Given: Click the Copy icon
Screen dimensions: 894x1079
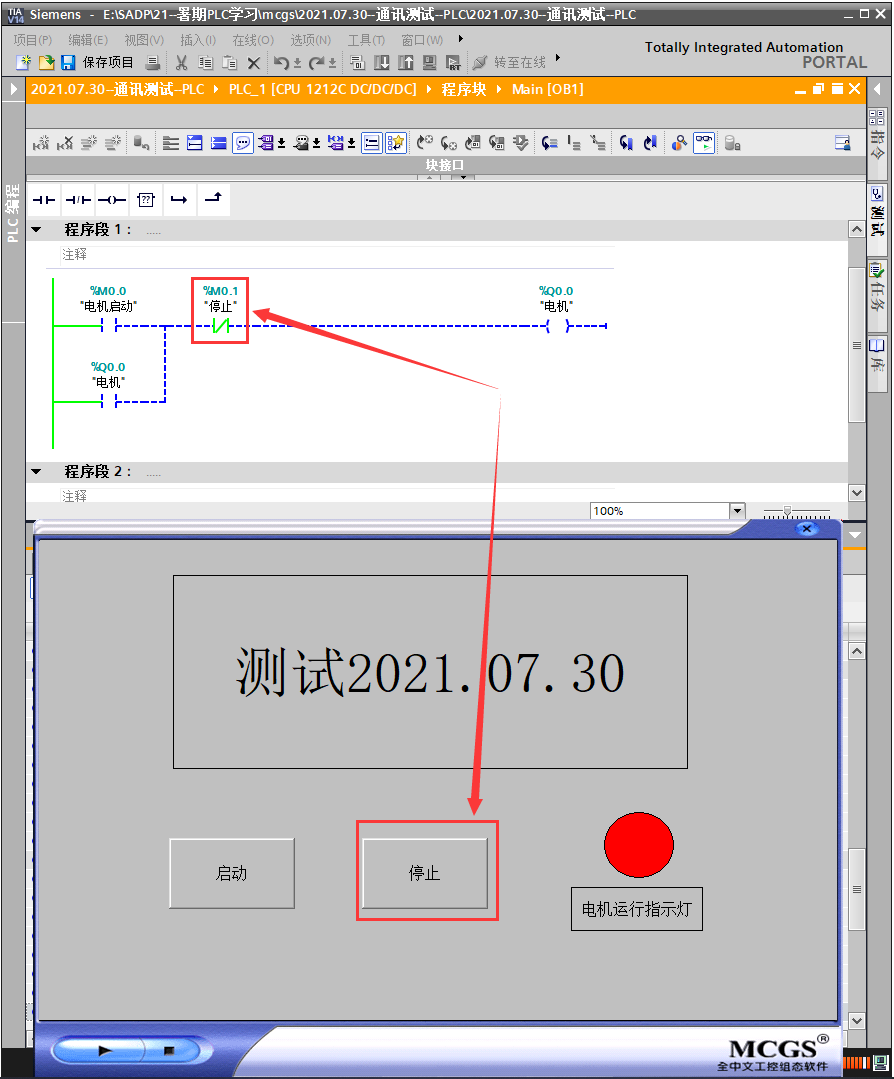Looking at the screenshot, I should pyautogui.click(x=205, y=63).
